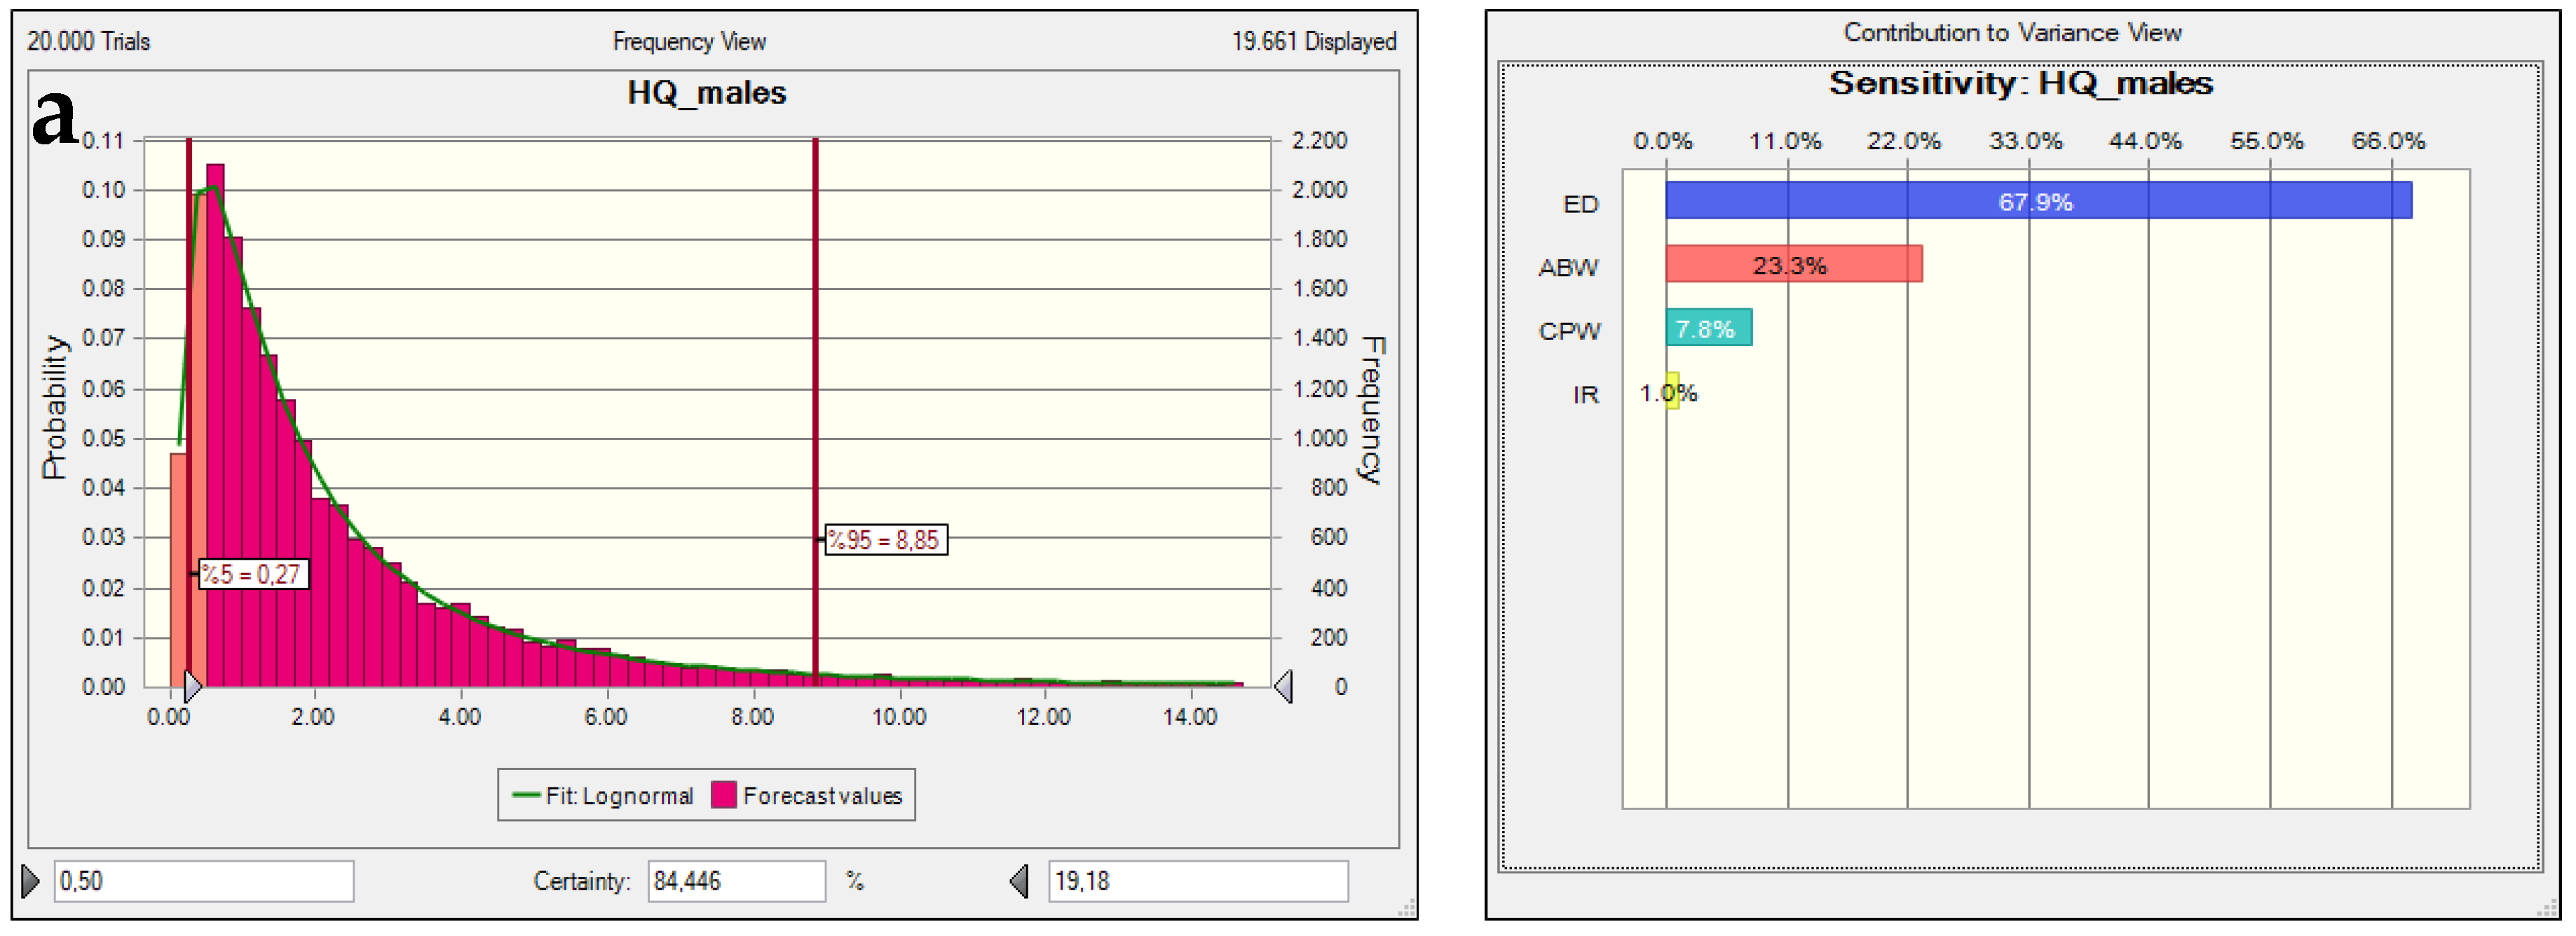Click the teal CPW sensitivity bar at 7.8%
2576x936 pixels.
(1708, 327)
